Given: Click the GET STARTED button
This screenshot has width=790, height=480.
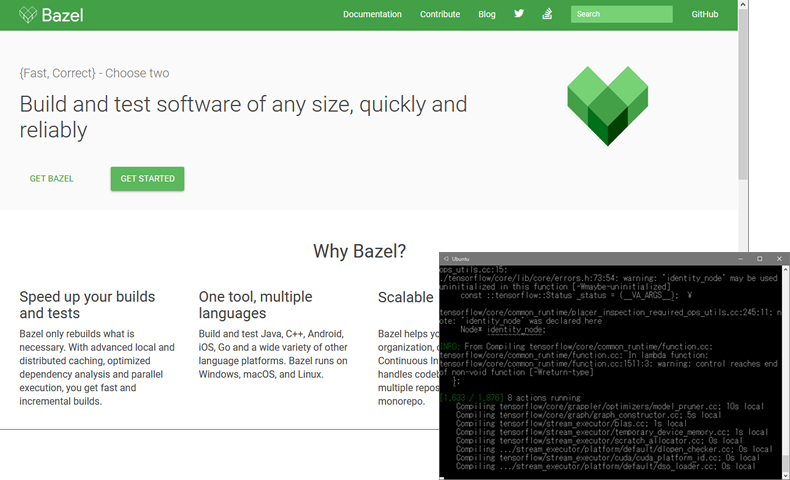Looking at the screenshot, I should (148, 179).
